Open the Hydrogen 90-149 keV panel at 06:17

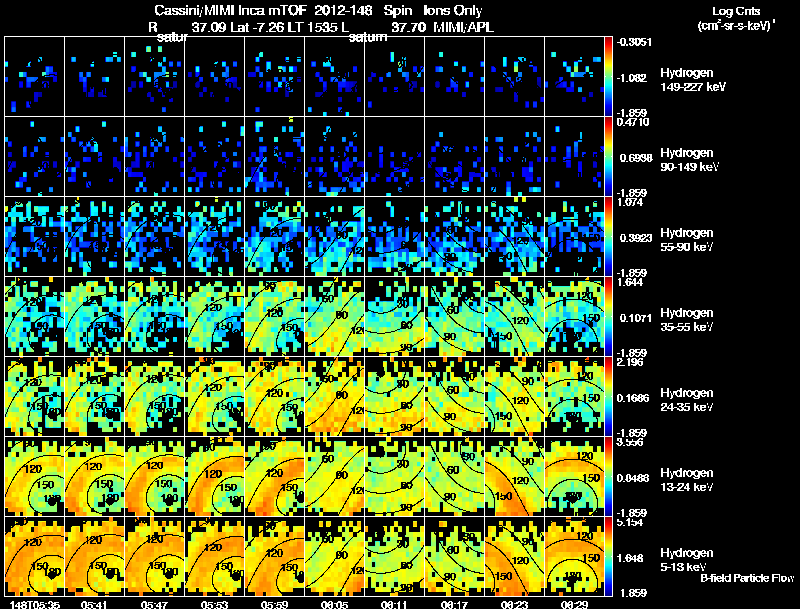pyautogui.click(x=455, y=157)
